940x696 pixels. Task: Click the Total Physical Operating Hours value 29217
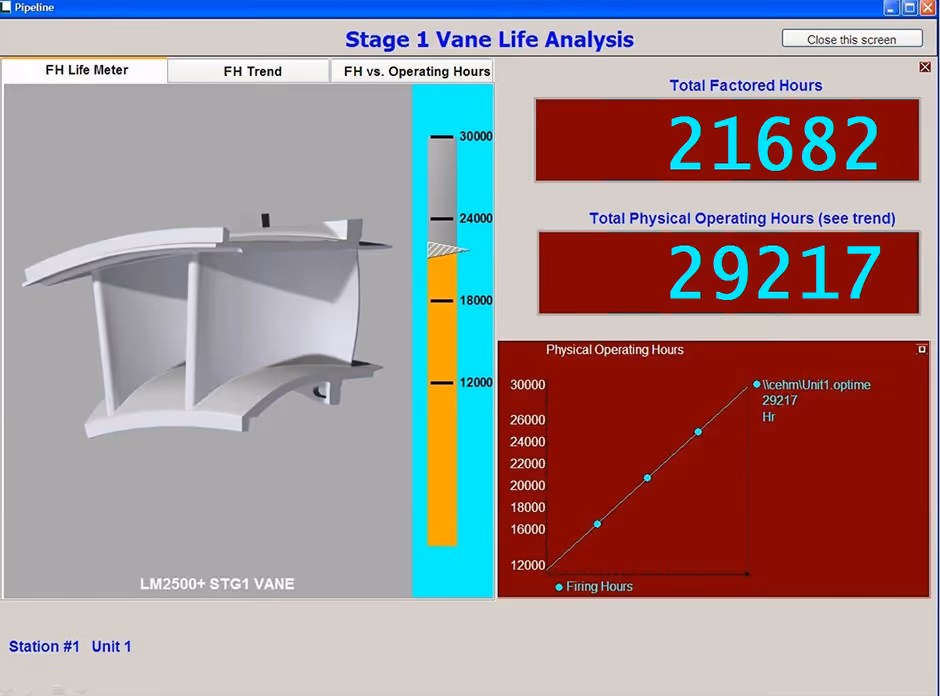click(x=774, y=272)
